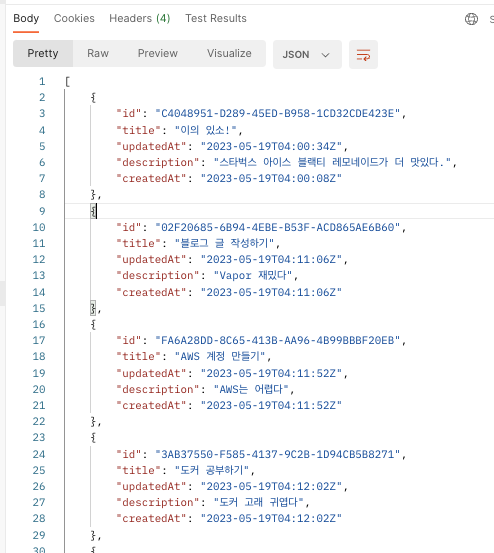Open the Test Results tab
Image resolution: width=494 pixels, height=553 pixels.
tap(216, 18)
